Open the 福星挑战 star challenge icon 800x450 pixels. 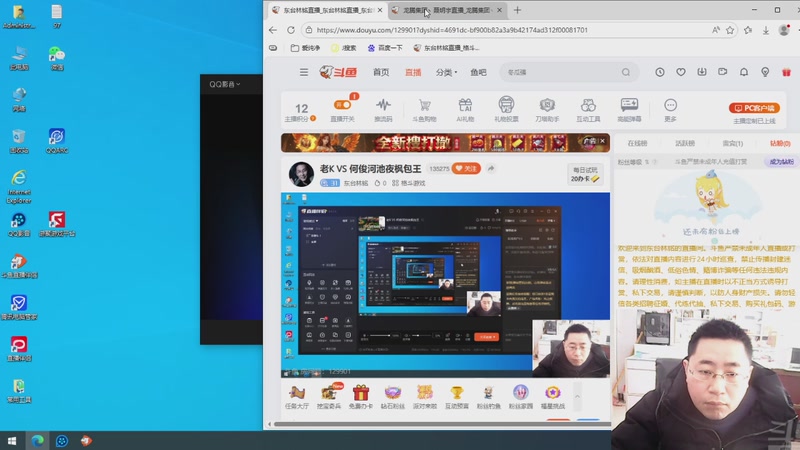point(553,397)
